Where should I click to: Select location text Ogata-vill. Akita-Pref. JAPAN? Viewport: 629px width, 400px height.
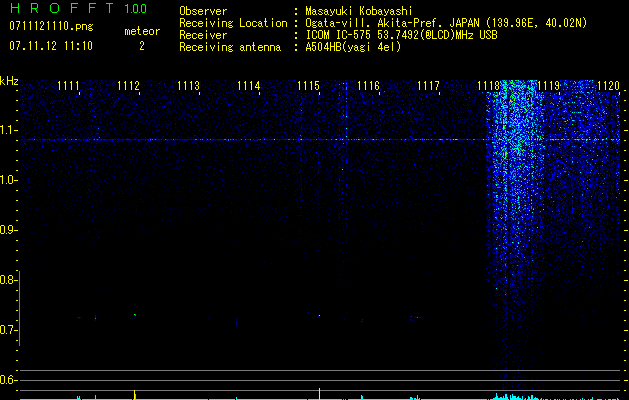pyautogui.click(x=392, y=23)
